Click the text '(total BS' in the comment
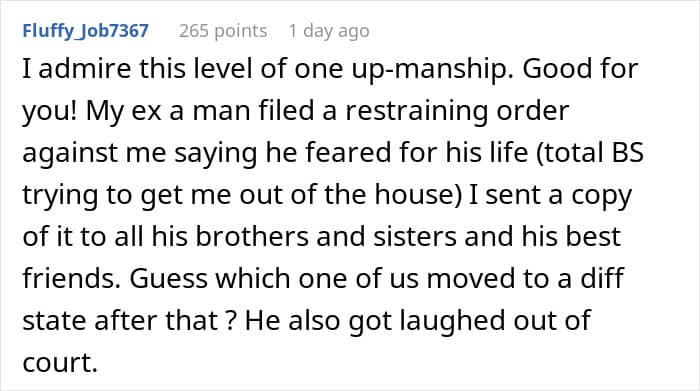 (590, 153)
